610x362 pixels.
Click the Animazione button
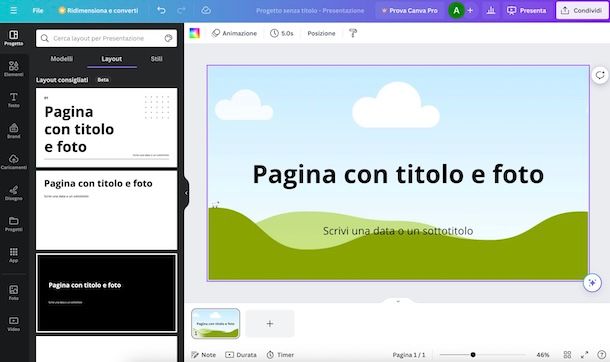(x=234, y=33)
